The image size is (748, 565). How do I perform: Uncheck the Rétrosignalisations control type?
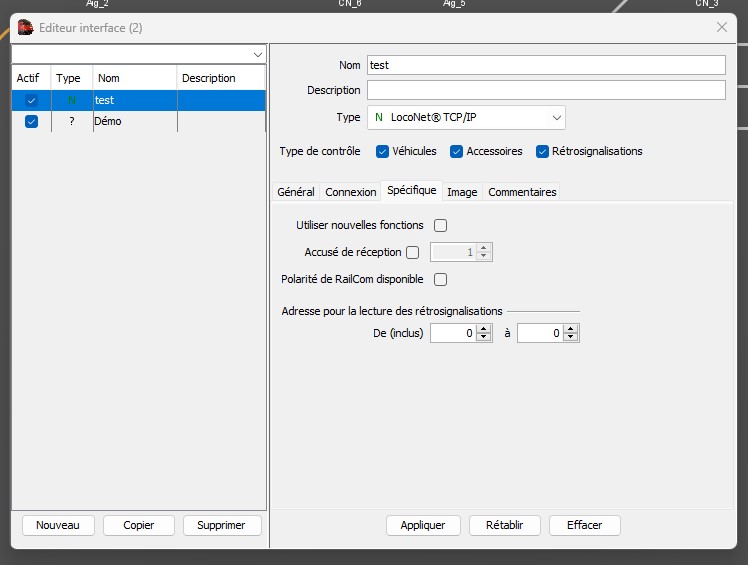coord(542,151)
